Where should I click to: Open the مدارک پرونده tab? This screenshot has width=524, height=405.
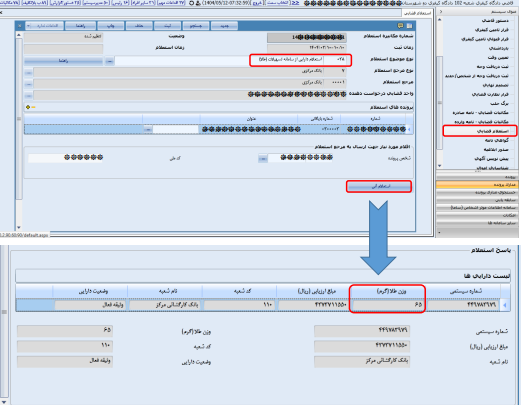point(477,184)
